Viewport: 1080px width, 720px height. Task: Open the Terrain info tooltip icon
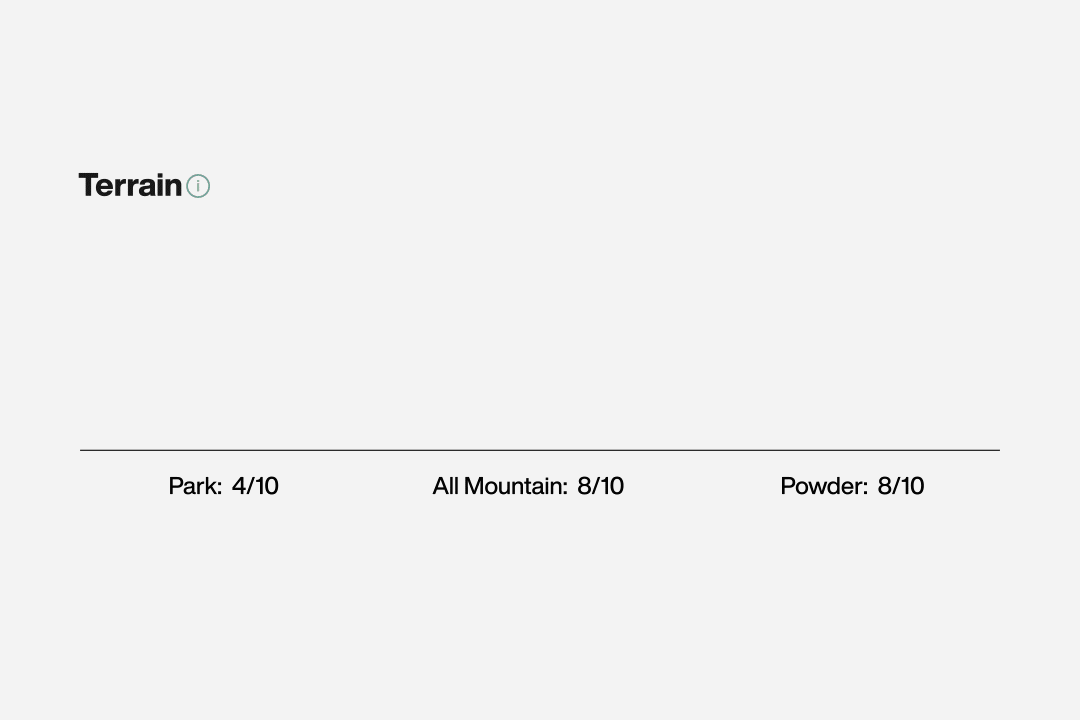pos(198,186)
